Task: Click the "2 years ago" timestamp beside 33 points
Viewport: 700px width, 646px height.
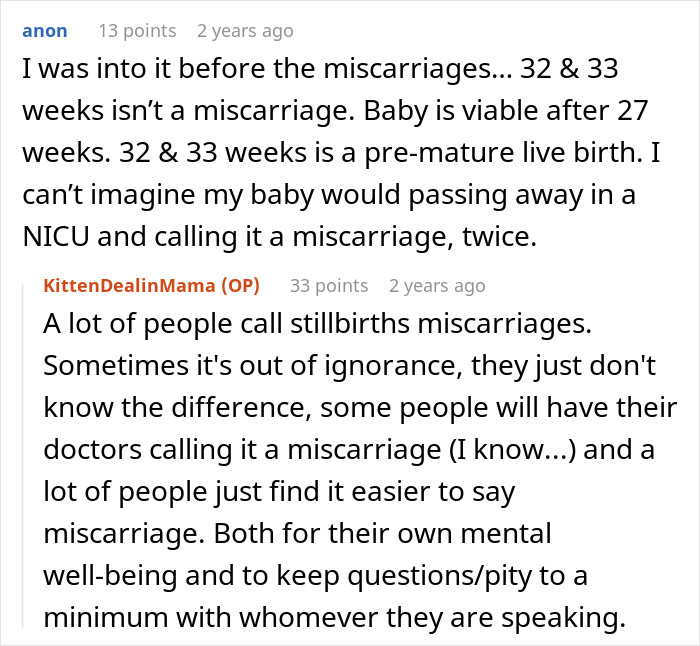Action: [437, 286]
